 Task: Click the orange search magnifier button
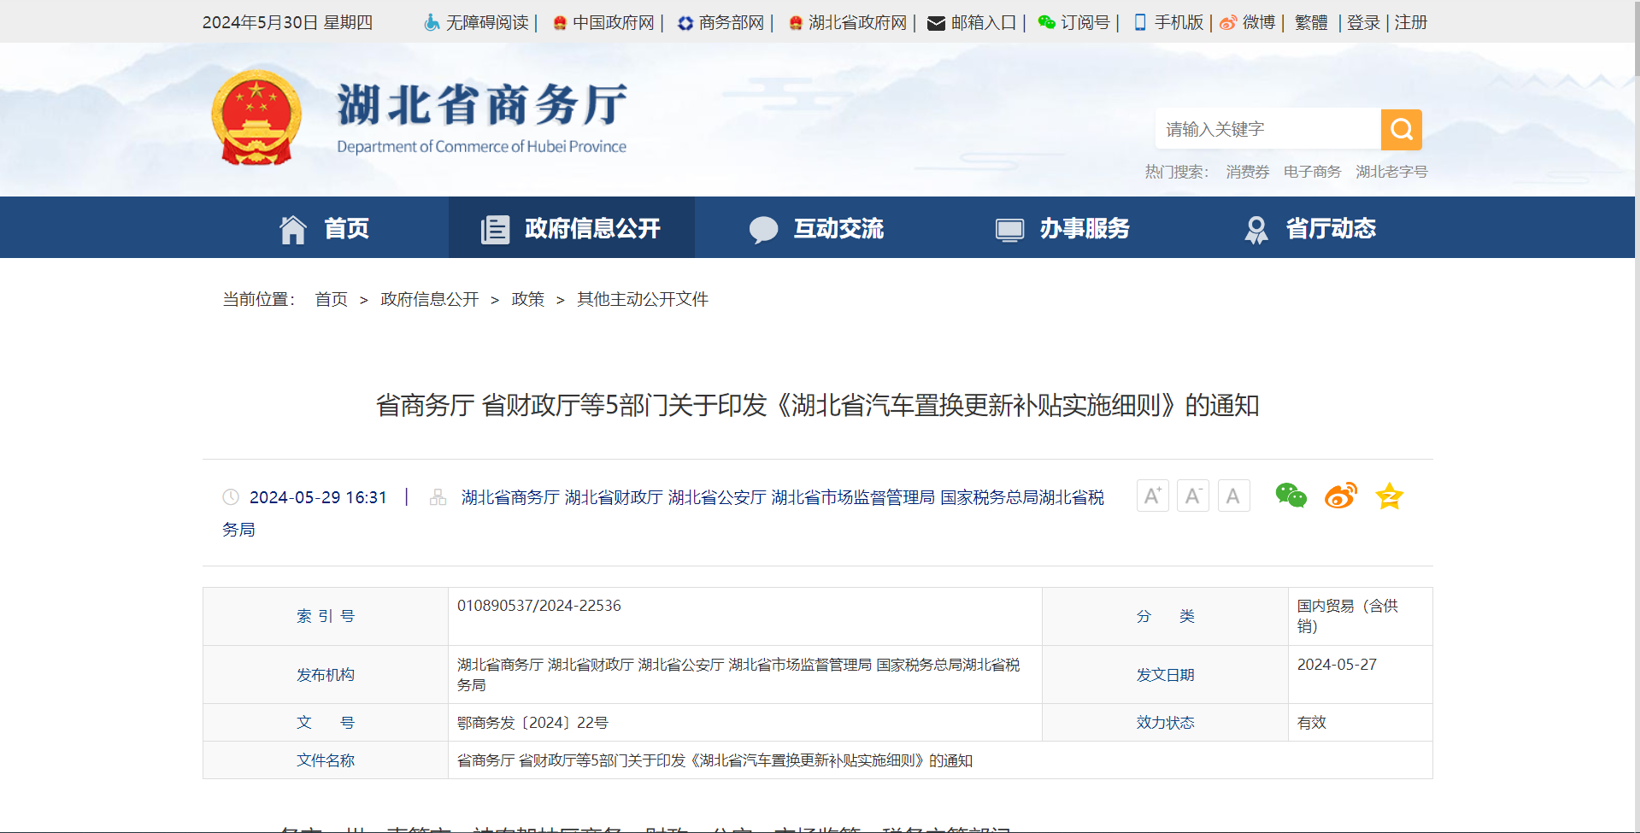click(x=1401, y=129)
